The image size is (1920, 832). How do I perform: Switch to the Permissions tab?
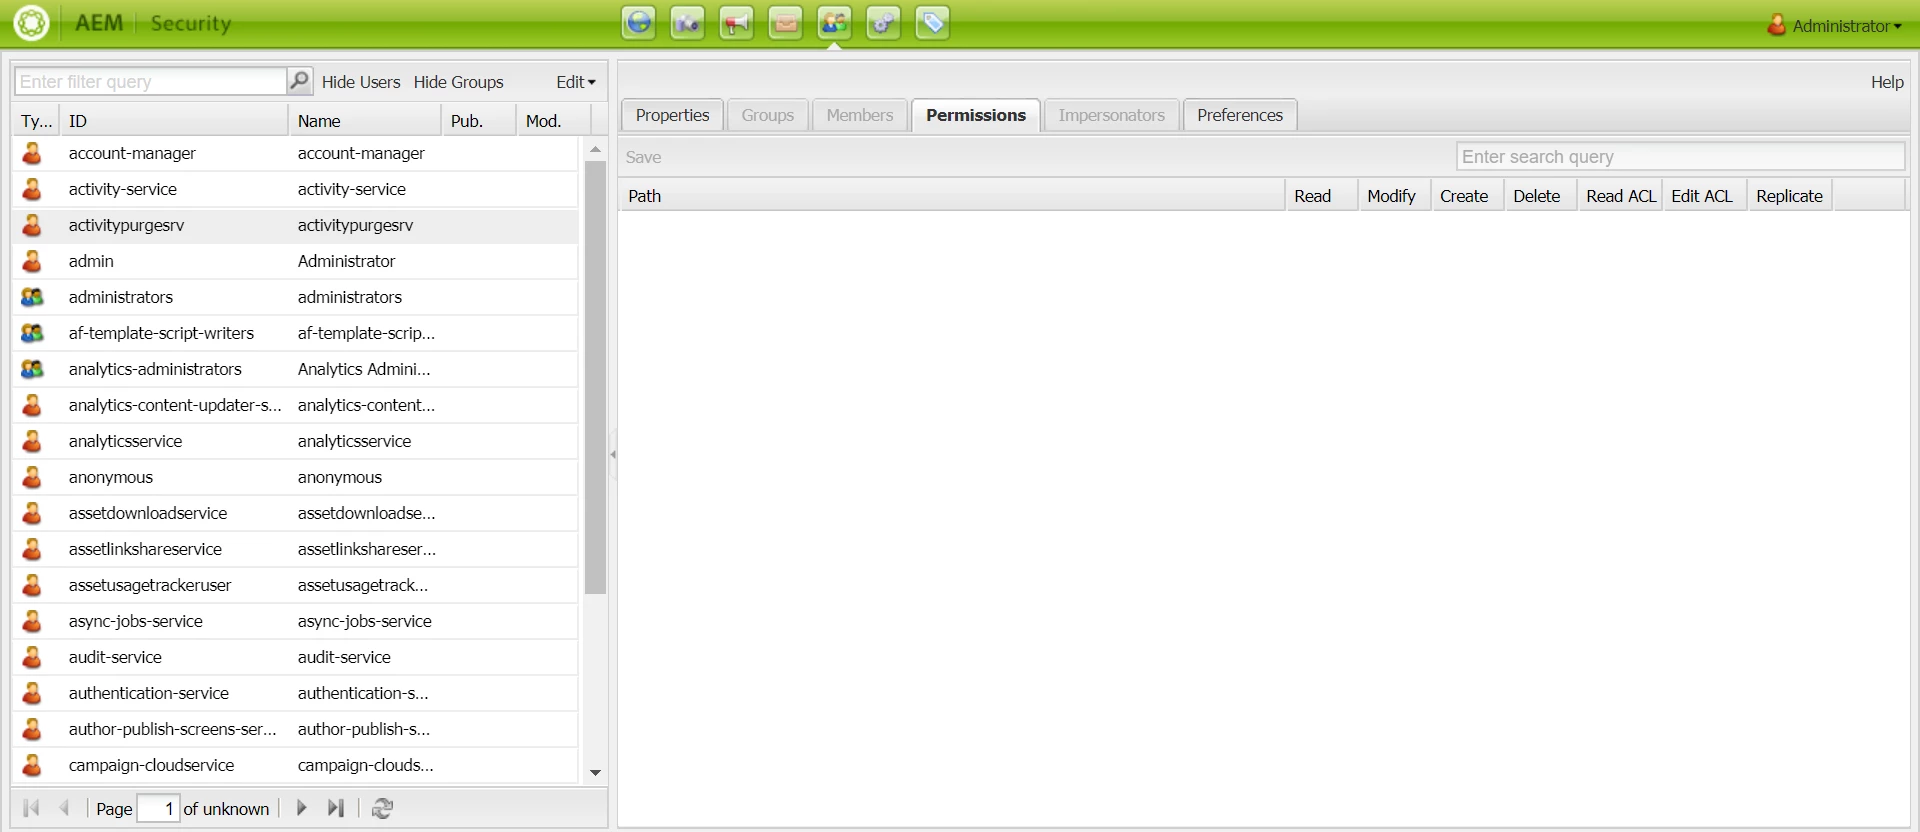pos(975,115)
